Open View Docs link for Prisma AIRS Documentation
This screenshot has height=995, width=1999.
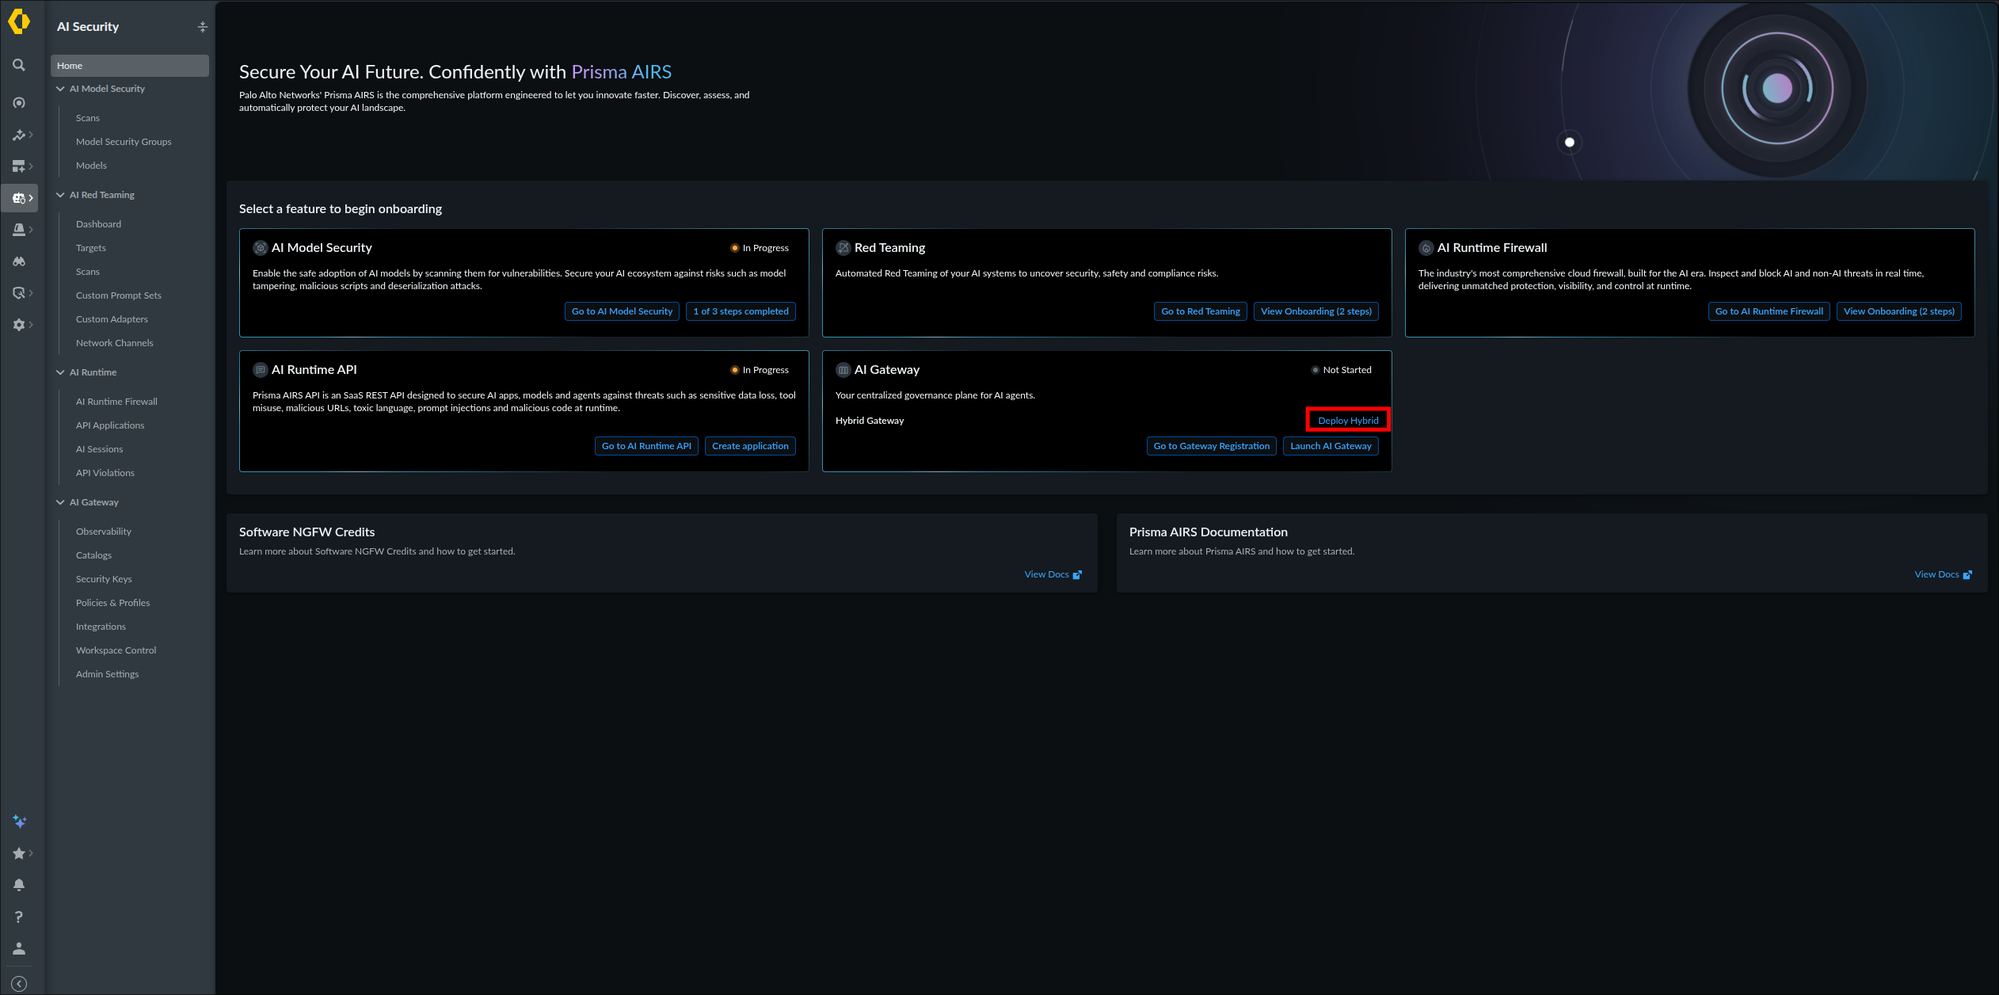tap(1943, 575)
